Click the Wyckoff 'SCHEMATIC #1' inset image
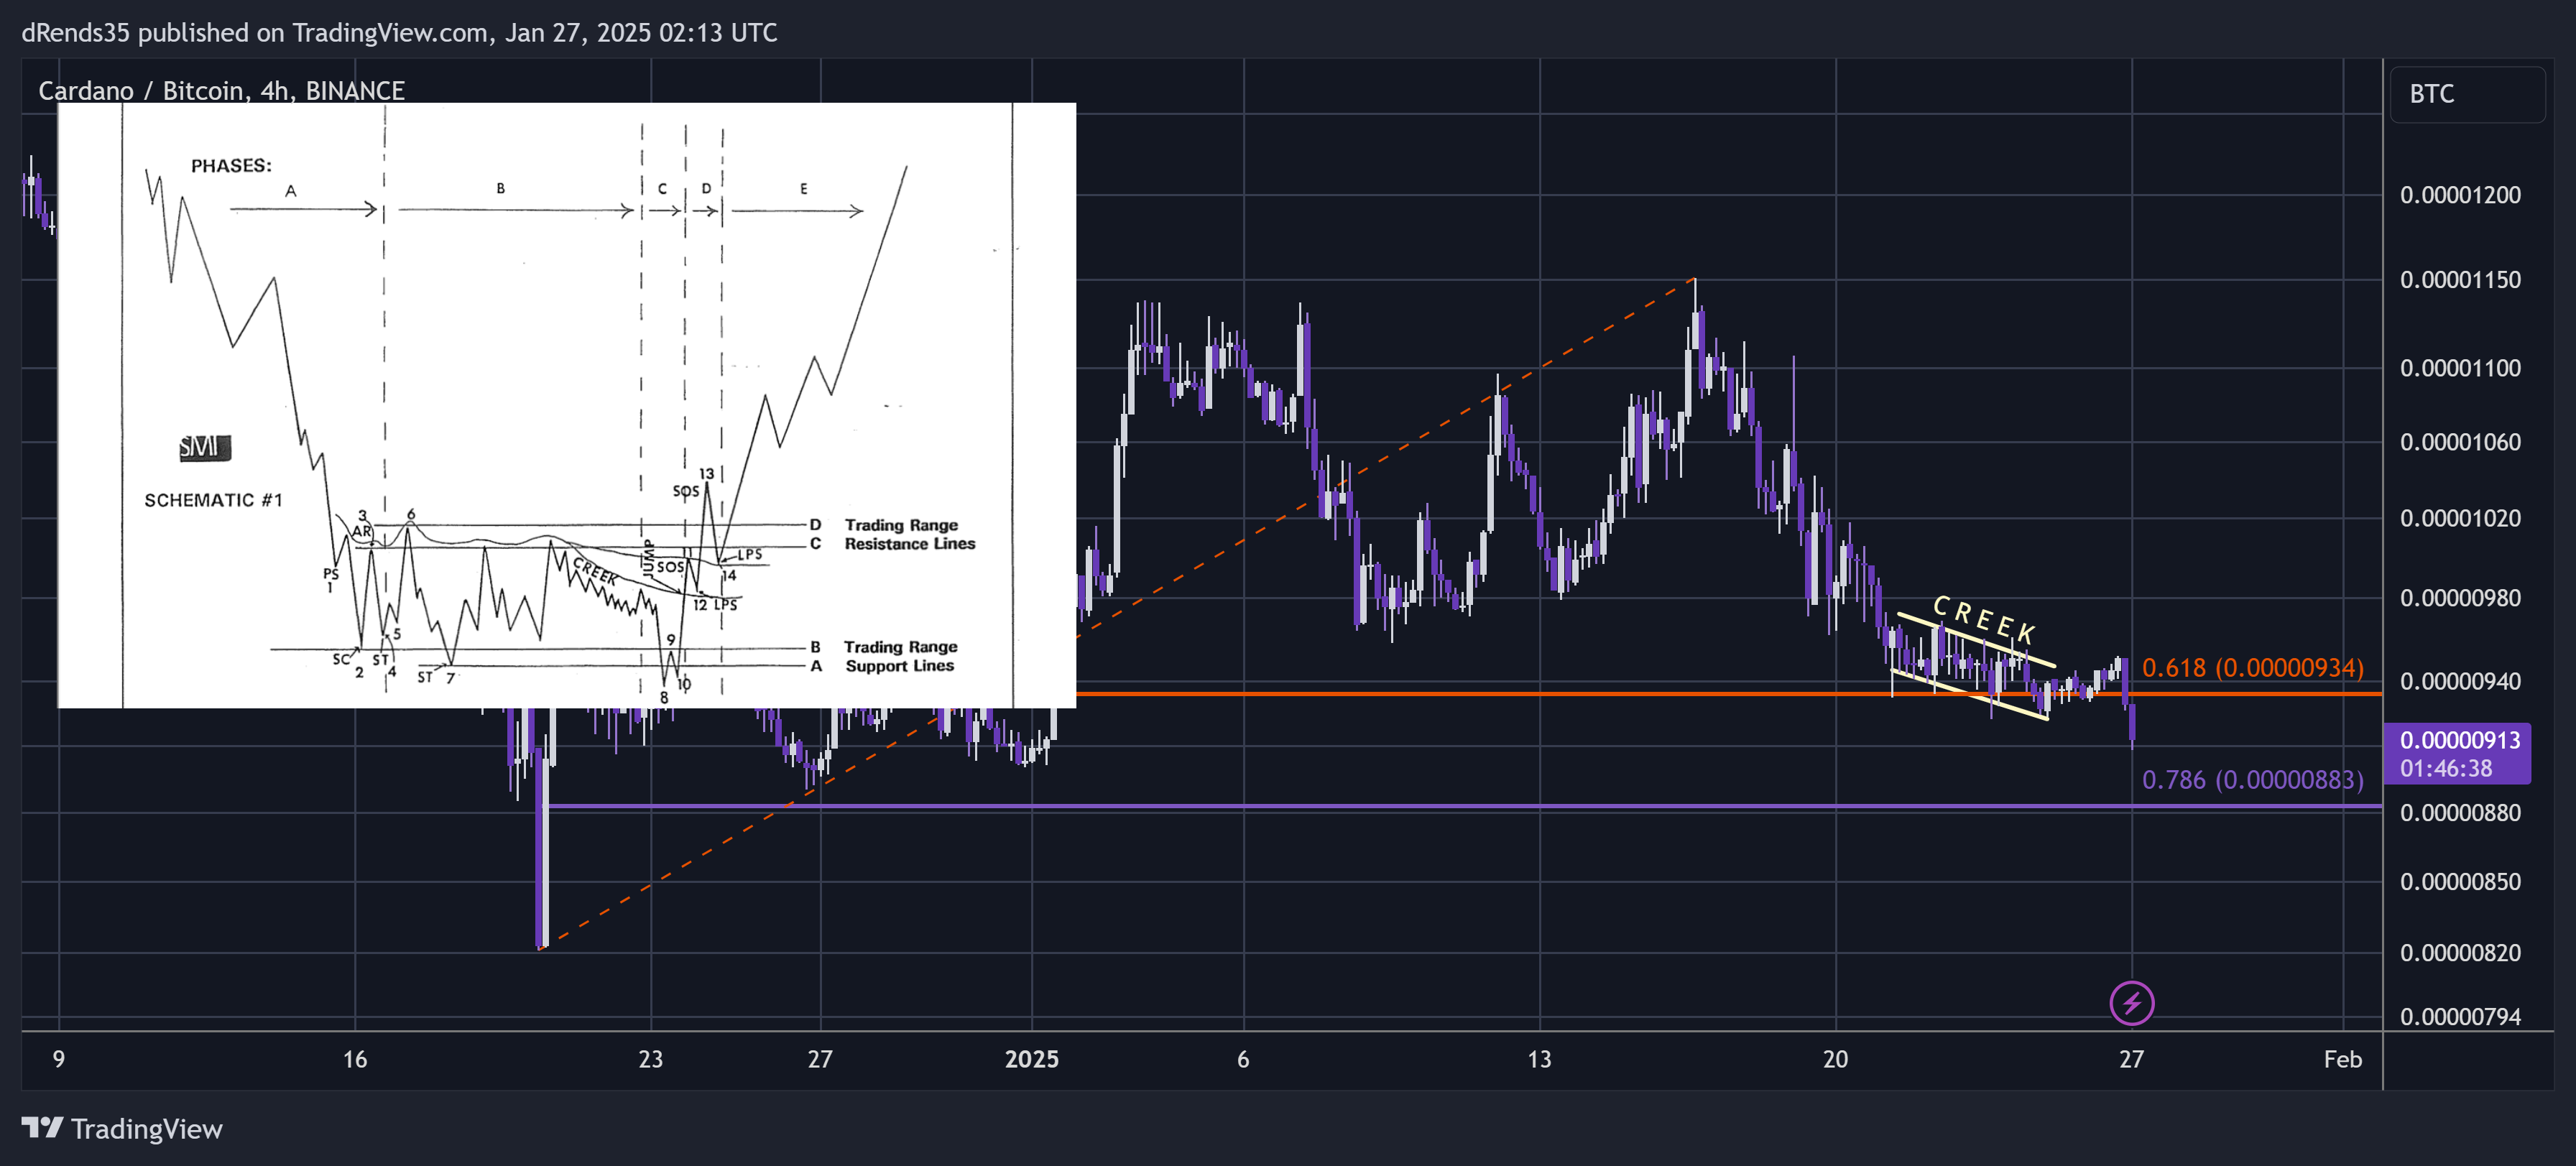2576x1166 pixels. point(567,405)
